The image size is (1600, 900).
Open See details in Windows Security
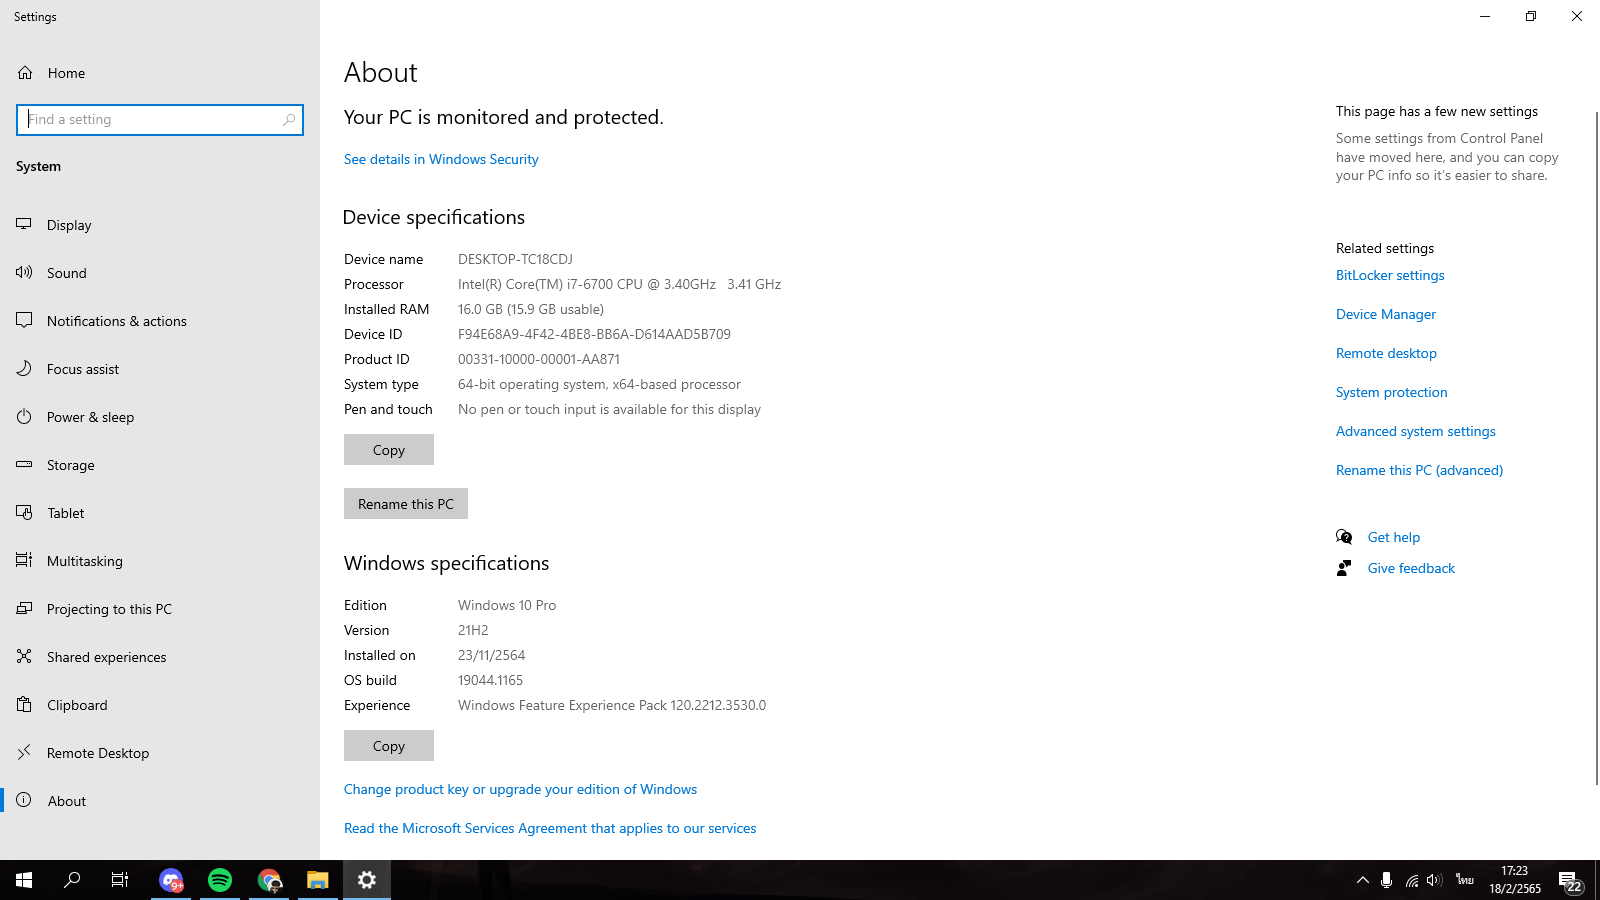pos(441,159)
